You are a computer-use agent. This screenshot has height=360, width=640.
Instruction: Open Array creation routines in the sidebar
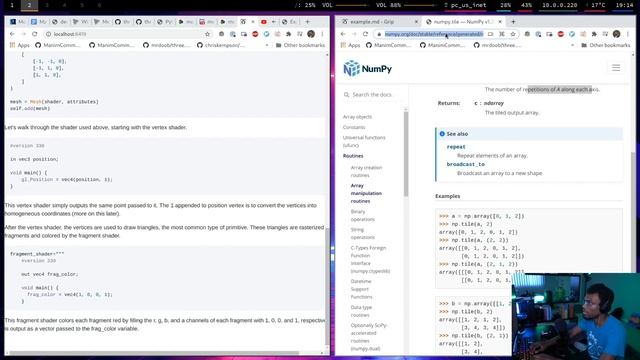[366, 171]
